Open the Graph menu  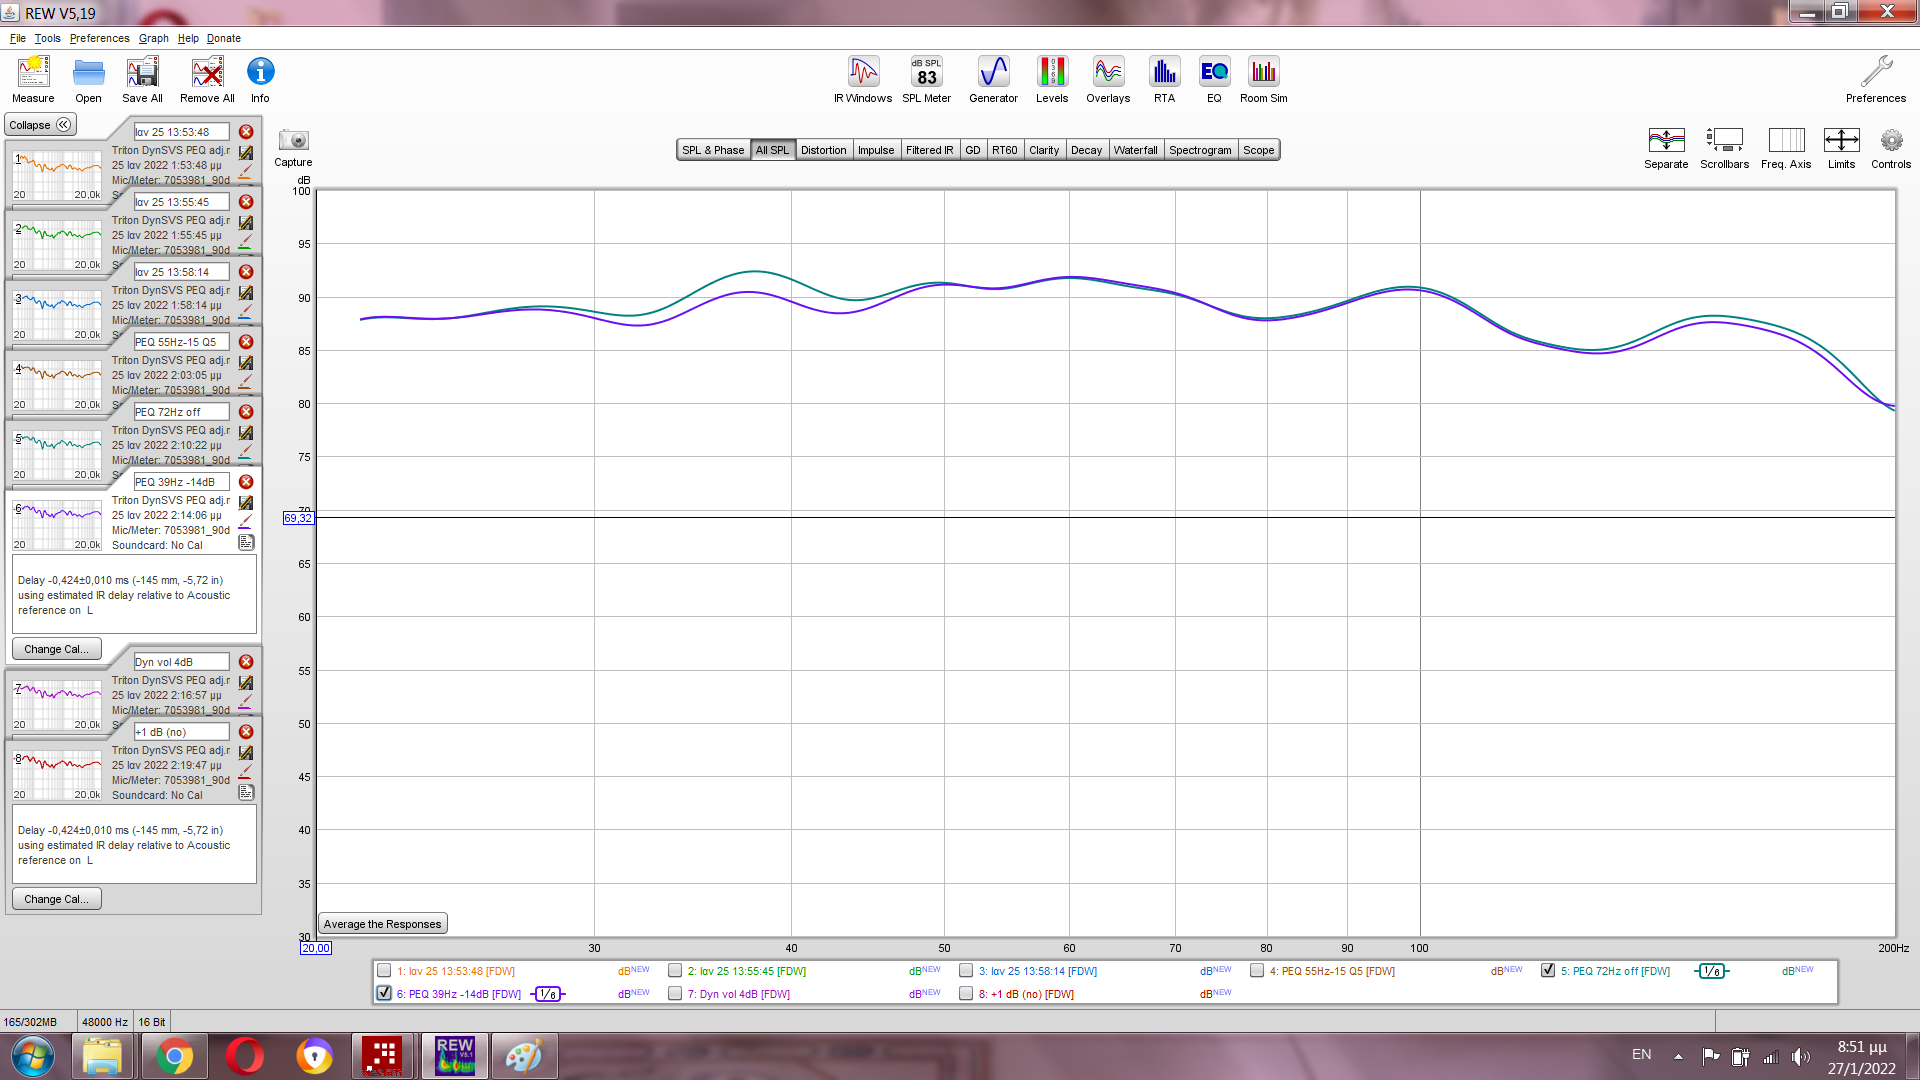click(153, 38)
